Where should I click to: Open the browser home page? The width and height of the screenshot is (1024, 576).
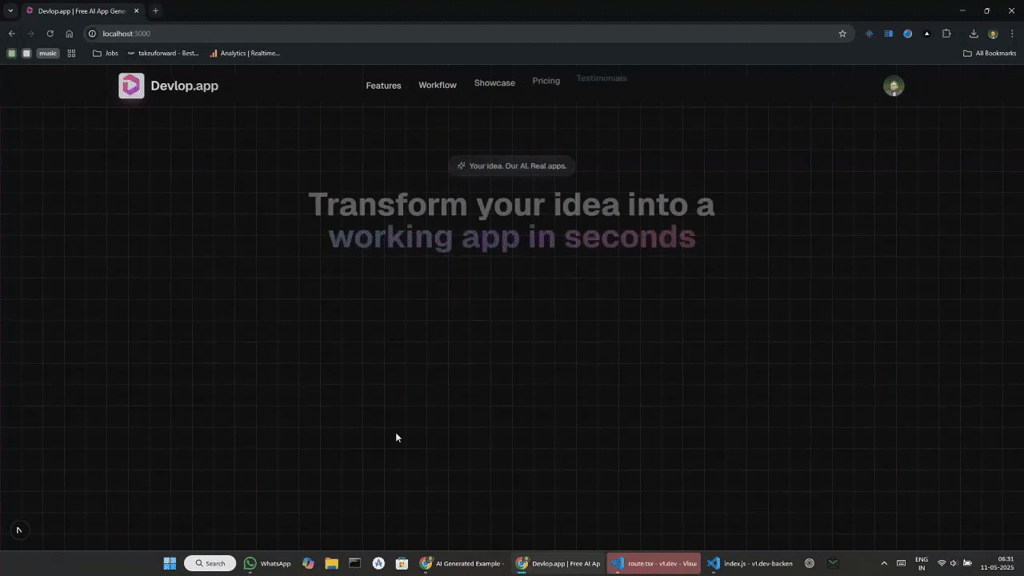69,34
